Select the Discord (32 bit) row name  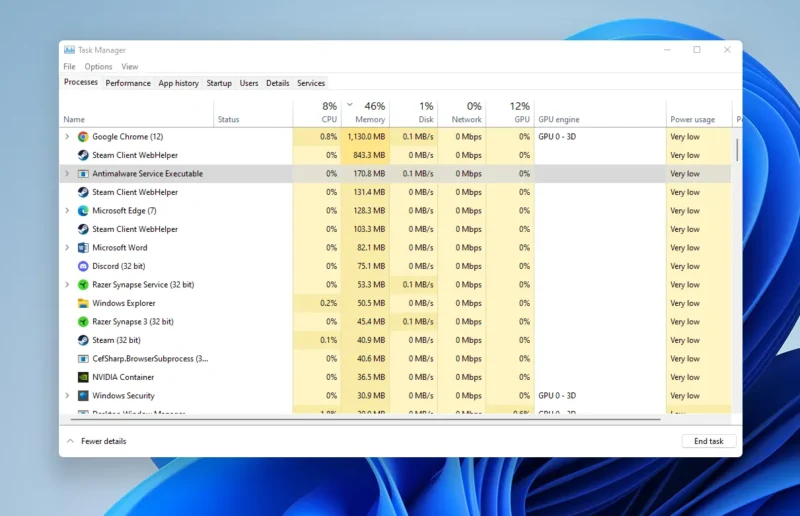[x=118, y=266]
